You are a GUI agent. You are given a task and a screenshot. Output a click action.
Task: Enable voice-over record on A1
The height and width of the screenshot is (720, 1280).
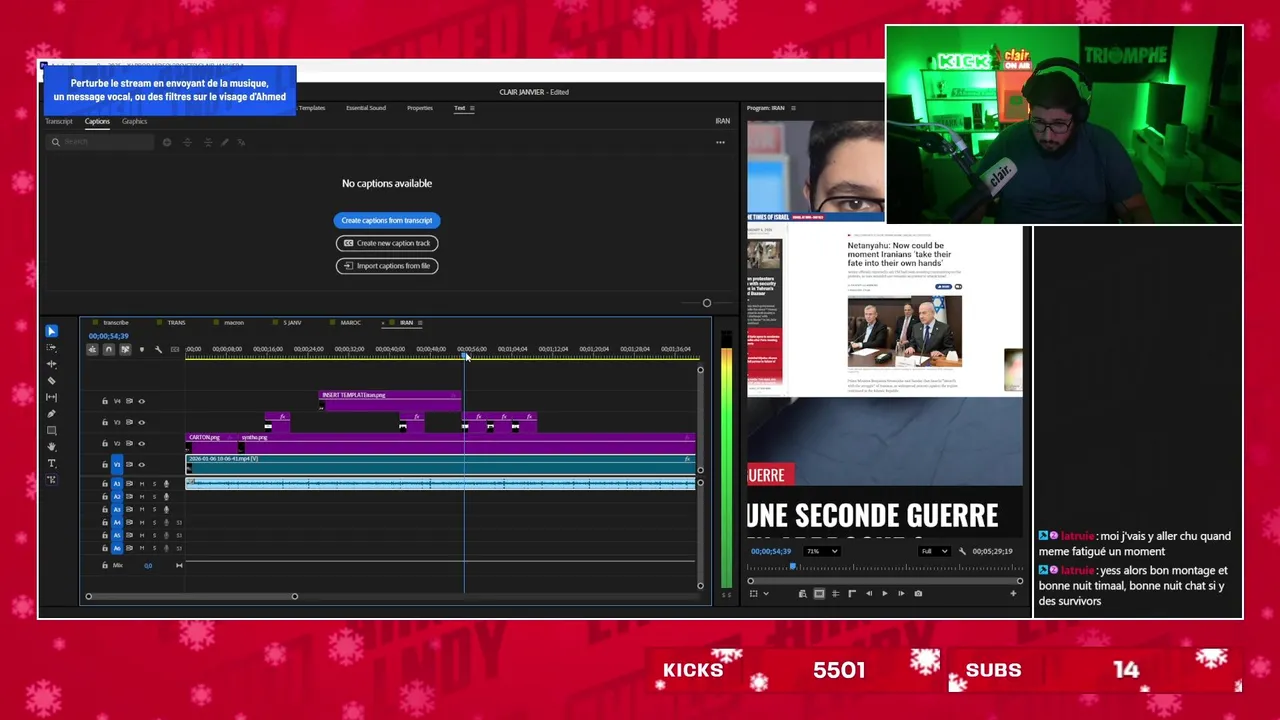(166, 484)
